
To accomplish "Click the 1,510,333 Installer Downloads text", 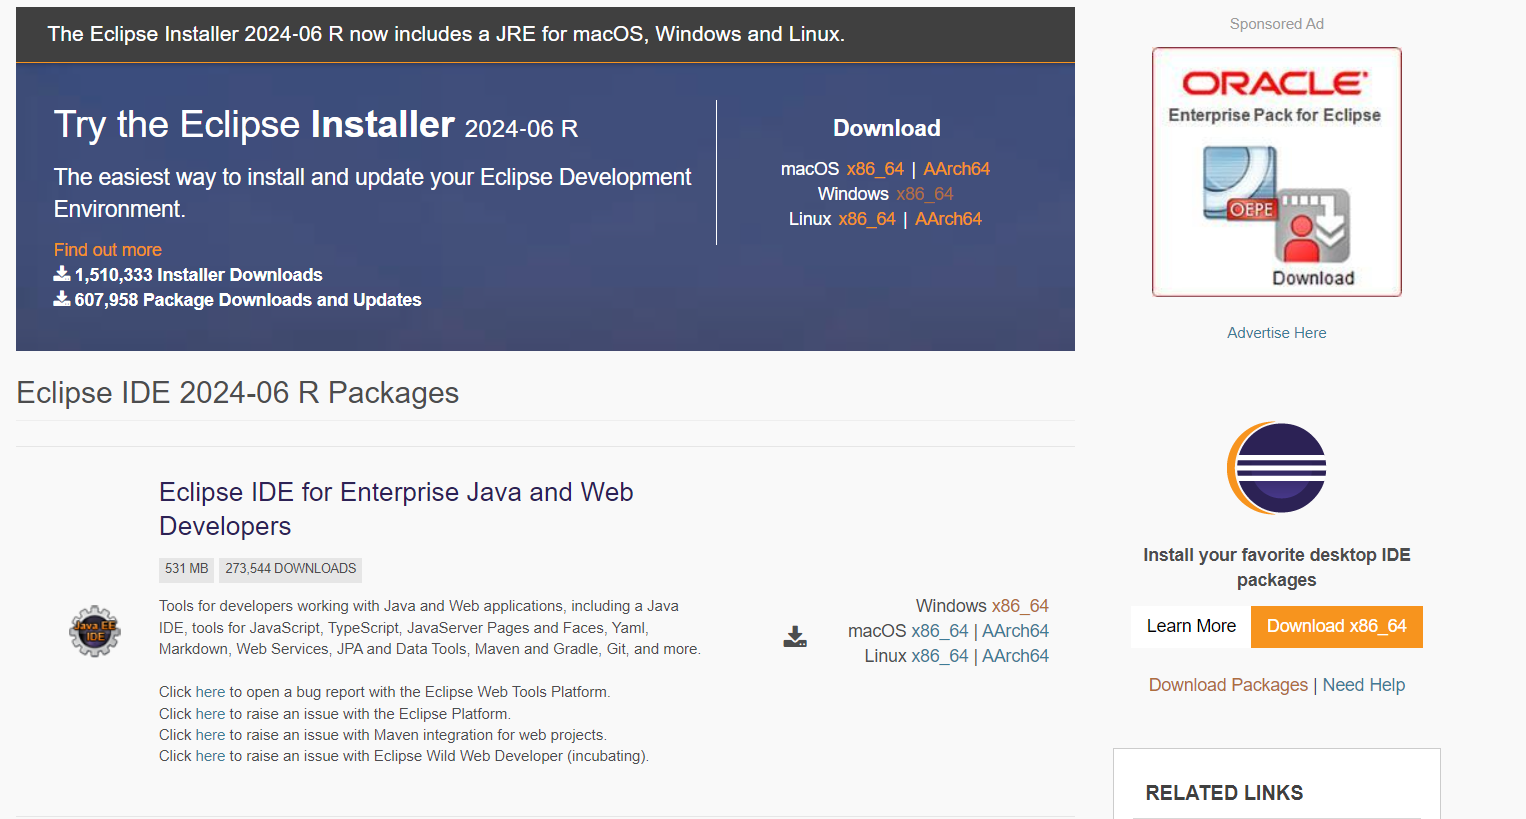I will pyautogui.click(x=199, y=275).
